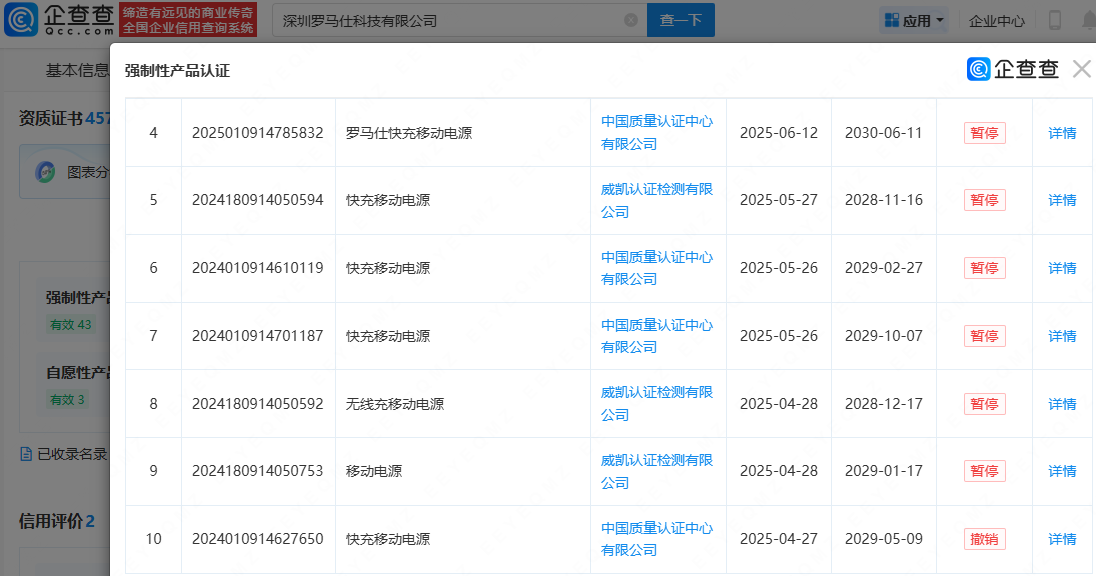Screen dimensions: 1096x576
Task: Click the notification bell icon
Action: (1090, 19)
